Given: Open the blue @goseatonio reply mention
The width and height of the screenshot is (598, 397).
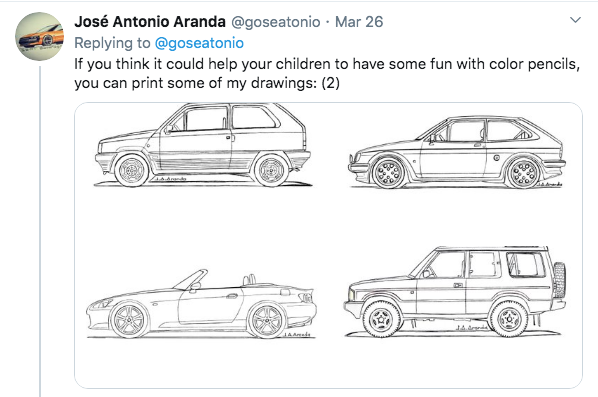Looking at the screenshot, I should [x=199, y=43].
